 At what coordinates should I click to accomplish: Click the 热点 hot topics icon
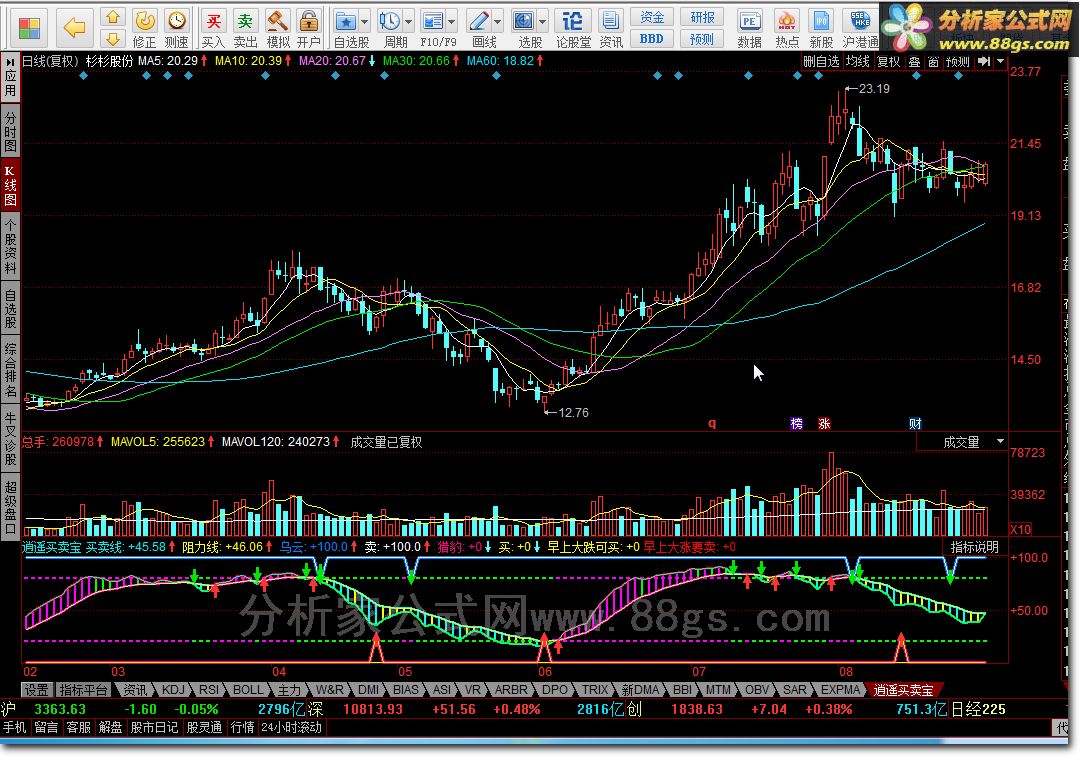(x=786, y=21)
